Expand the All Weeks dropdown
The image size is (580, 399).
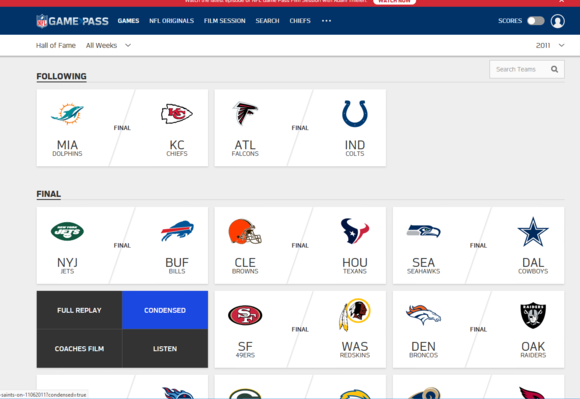pyautogui.click(x=108, y=45)
